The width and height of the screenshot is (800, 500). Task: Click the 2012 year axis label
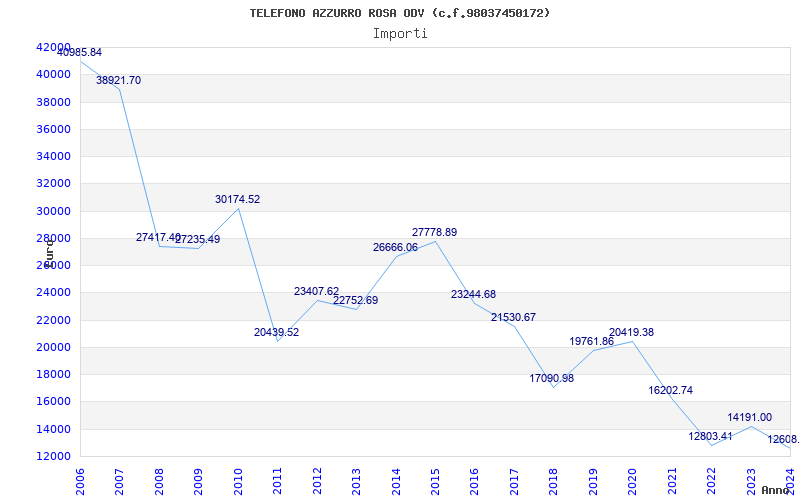pos(317,482)
